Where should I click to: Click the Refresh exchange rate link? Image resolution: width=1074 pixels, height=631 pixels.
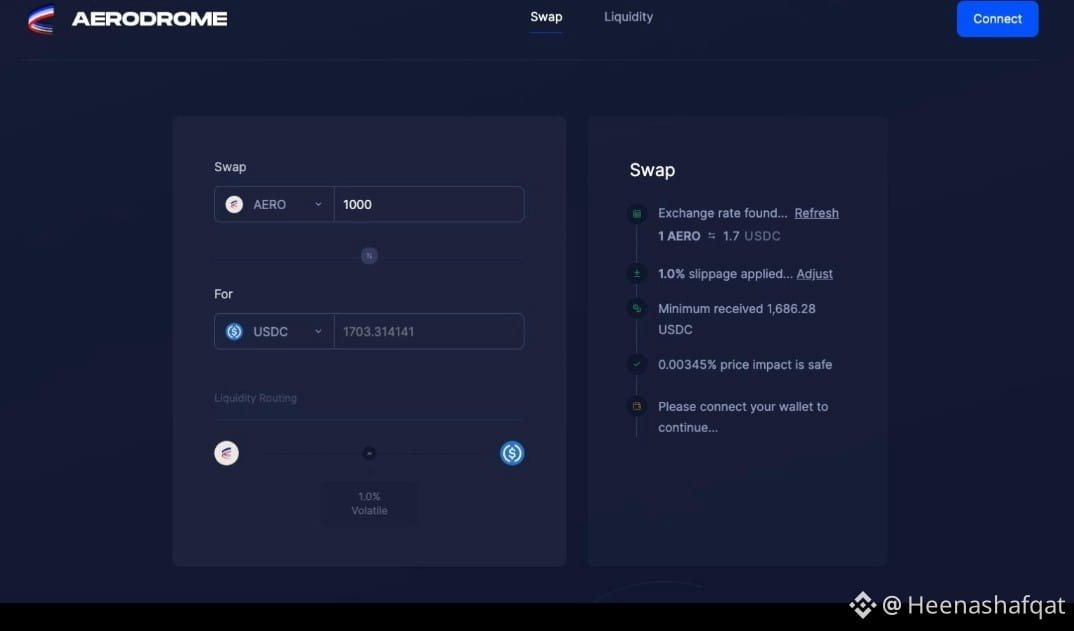click(816, 213)
